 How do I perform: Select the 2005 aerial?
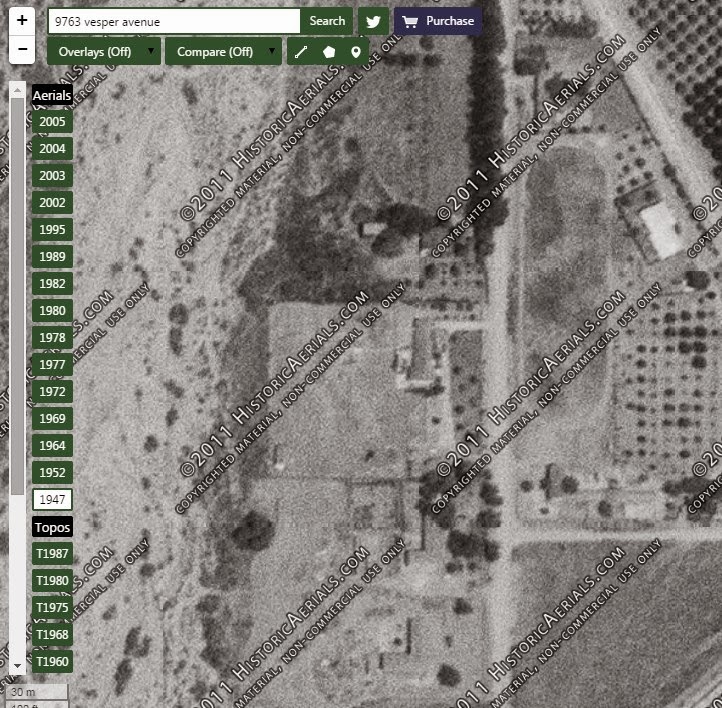[52, 122]
